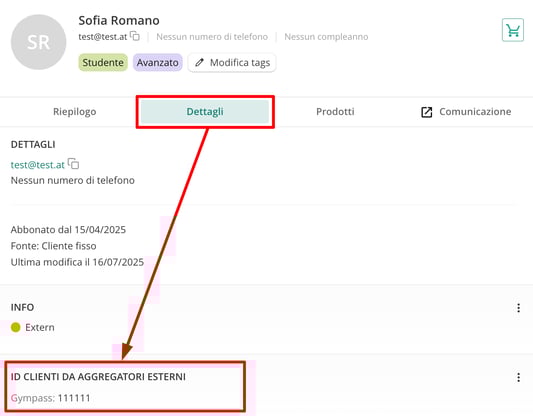The image size is (533, 418).
Task: Click the Gympass ID 111111 entry
Action: pos(51,398)
